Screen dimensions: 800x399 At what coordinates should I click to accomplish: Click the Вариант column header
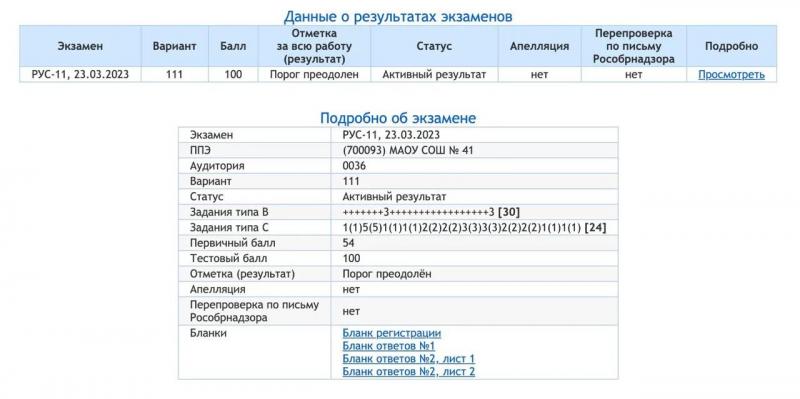174,46
